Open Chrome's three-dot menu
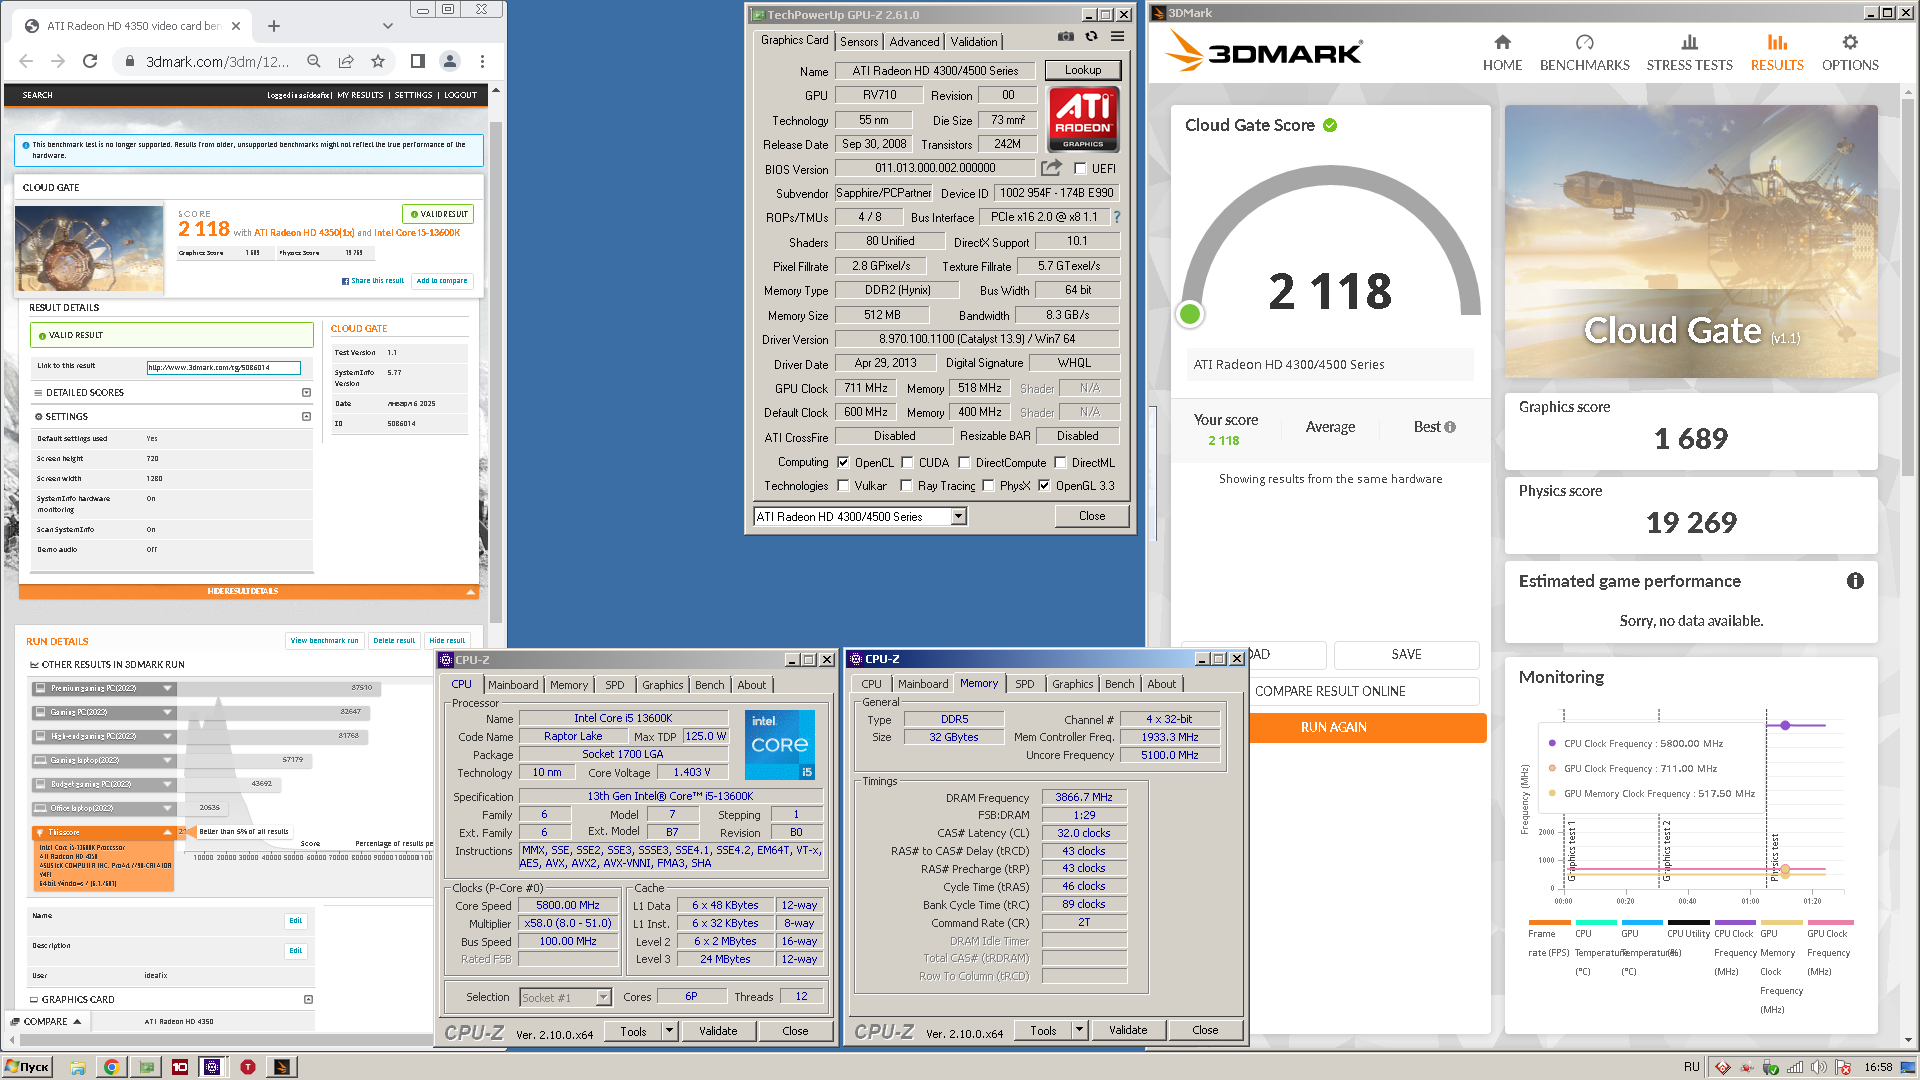 (x=482, y=61)
